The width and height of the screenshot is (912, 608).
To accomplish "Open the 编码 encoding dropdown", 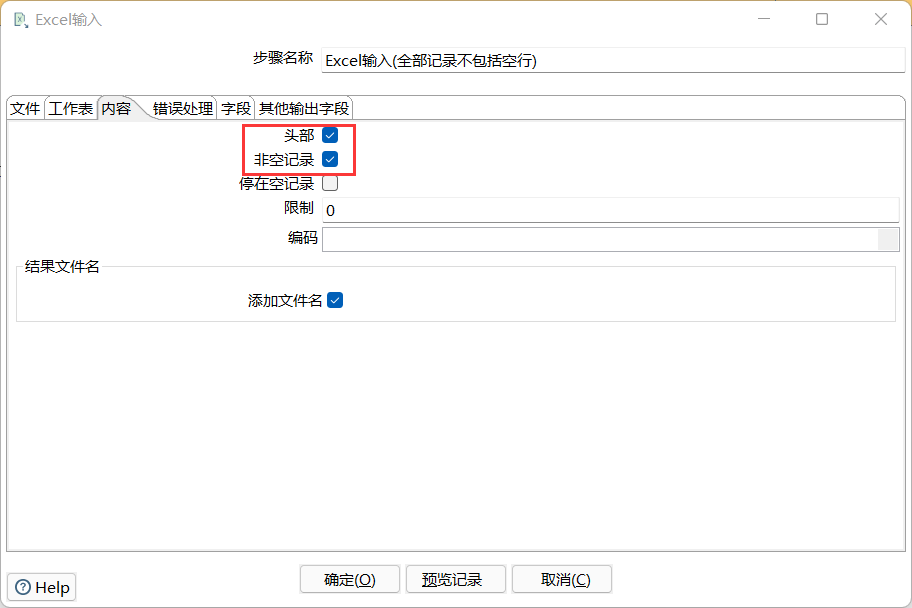I will tap(888, 238).
